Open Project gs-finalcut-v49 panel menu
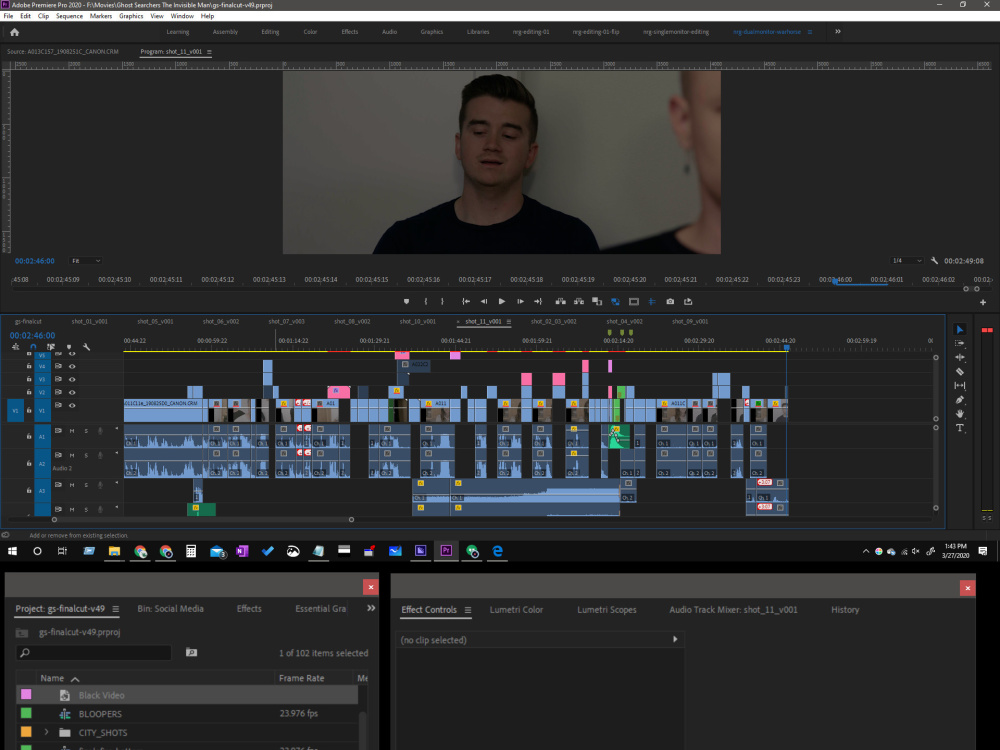The image size is (1000, 750). (115, 609)
